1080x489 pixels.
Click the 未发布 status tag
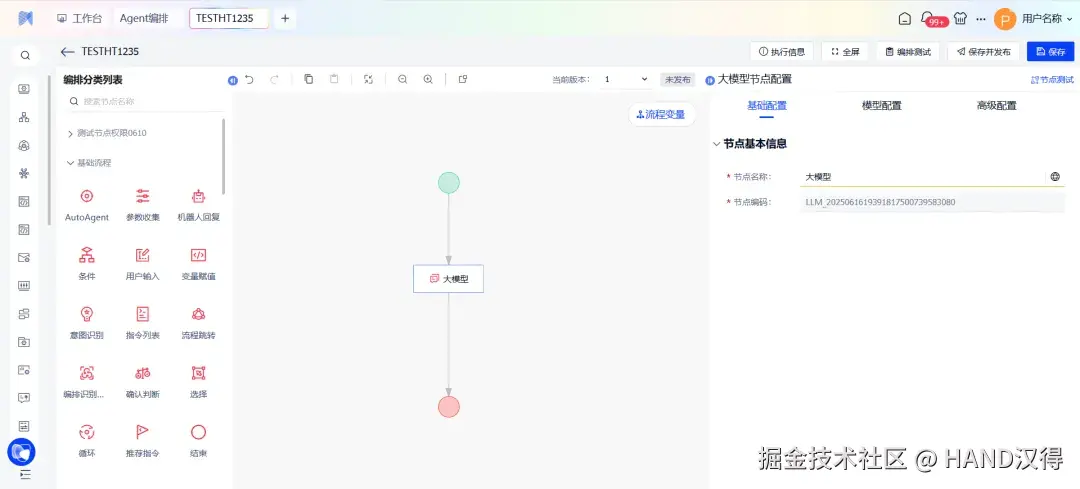677,80
